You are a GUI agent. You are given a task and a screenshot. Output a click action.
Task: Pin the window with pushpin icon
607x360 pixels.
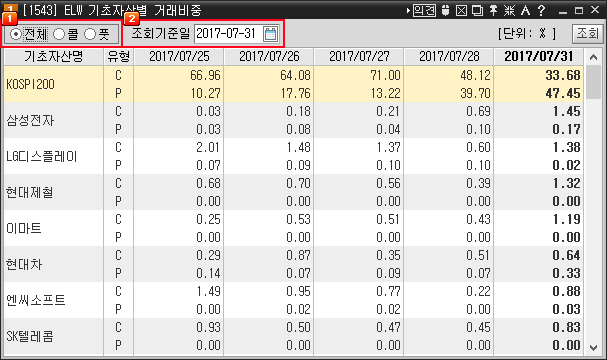[493, 10]
